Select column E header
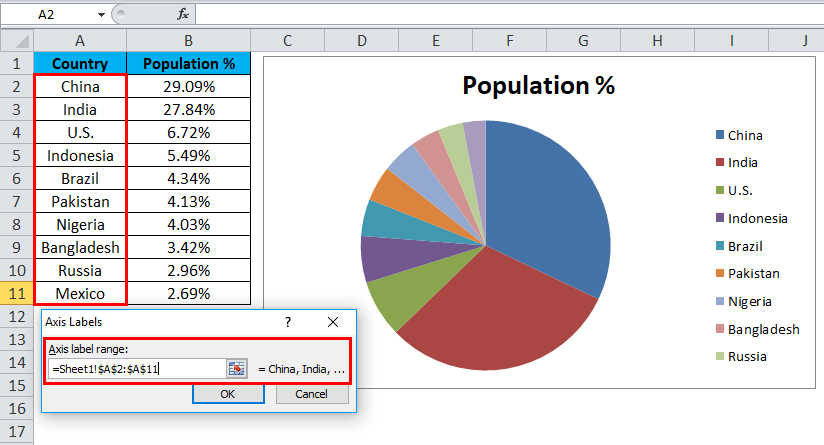 coord(436,40)
